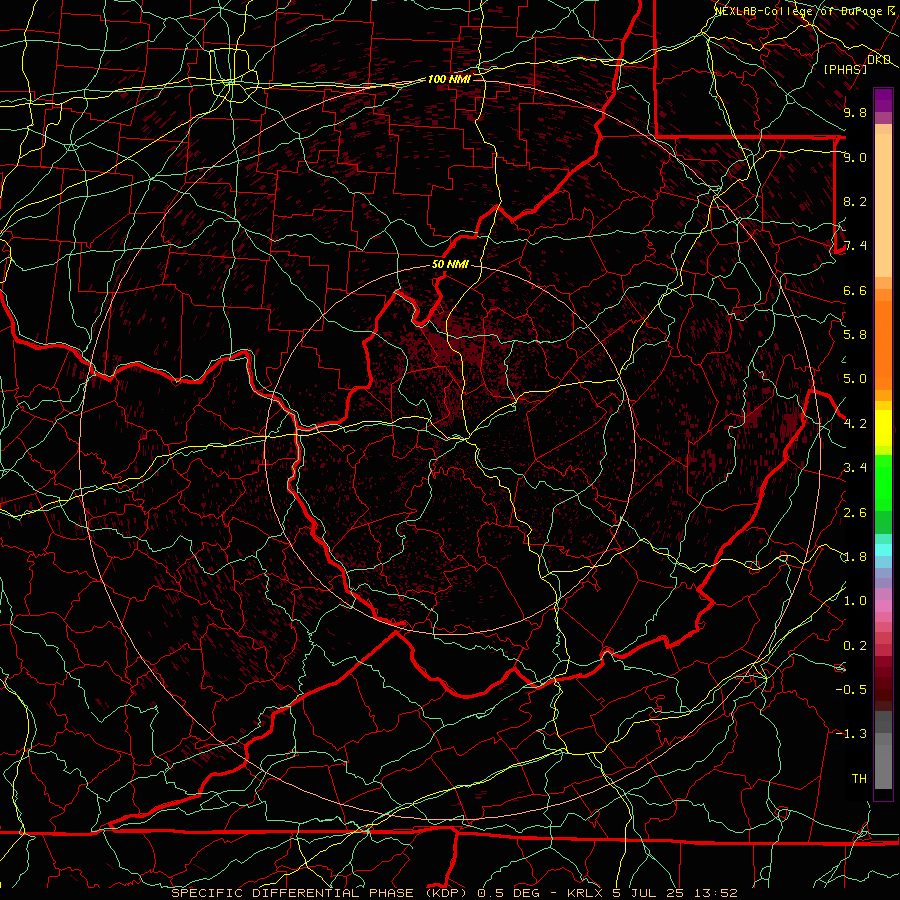Click the '1.0' legend value
The height and width of the screenshot is (900, 900).
pyautogui.click(x=855, y=602)
